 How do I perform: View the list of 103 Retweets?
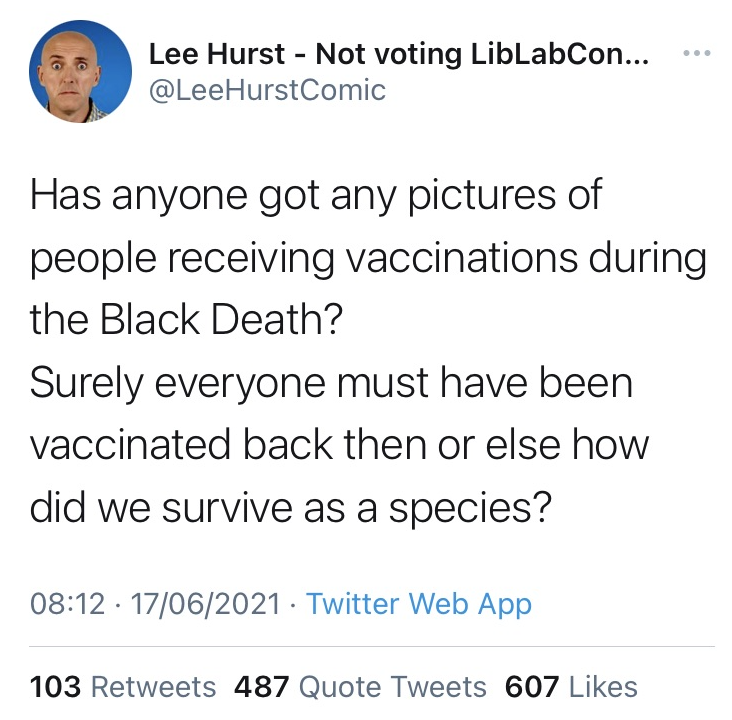click(x=123, y=686)
